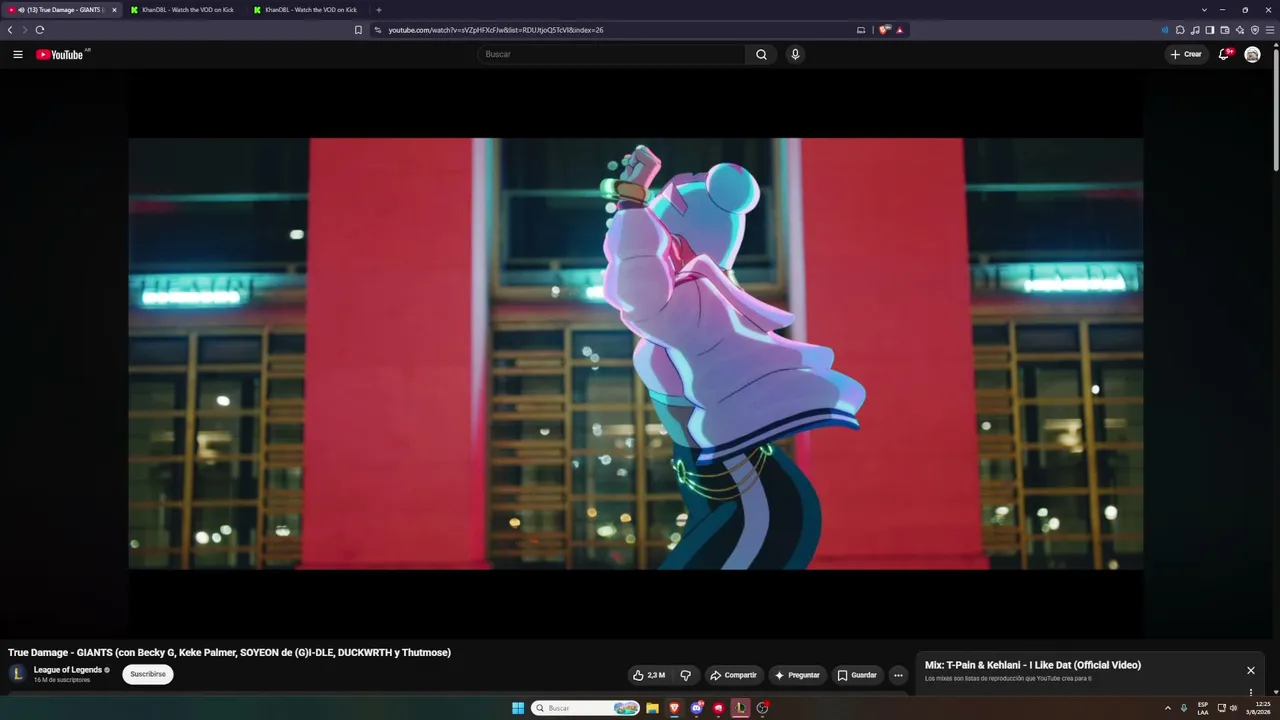Switch to Brave browser in the taskbar
This screenshot has height=720, width=1280.
pyautogui.click(x=674, y=708)
